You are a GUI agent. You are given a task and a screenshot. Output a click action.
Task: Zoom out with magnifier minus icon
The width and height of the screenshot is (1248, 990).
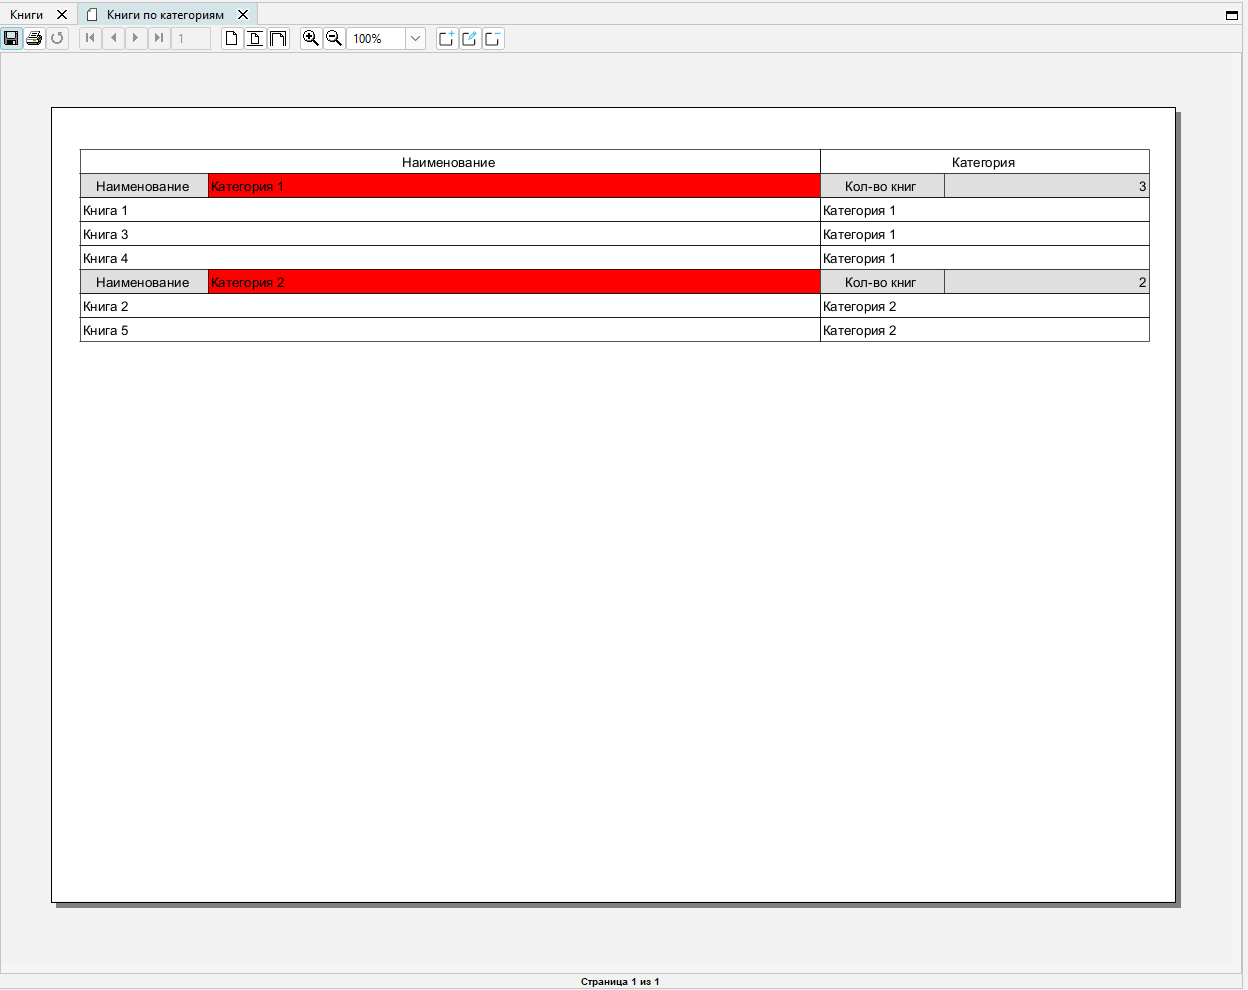click(x=334, y=38)
